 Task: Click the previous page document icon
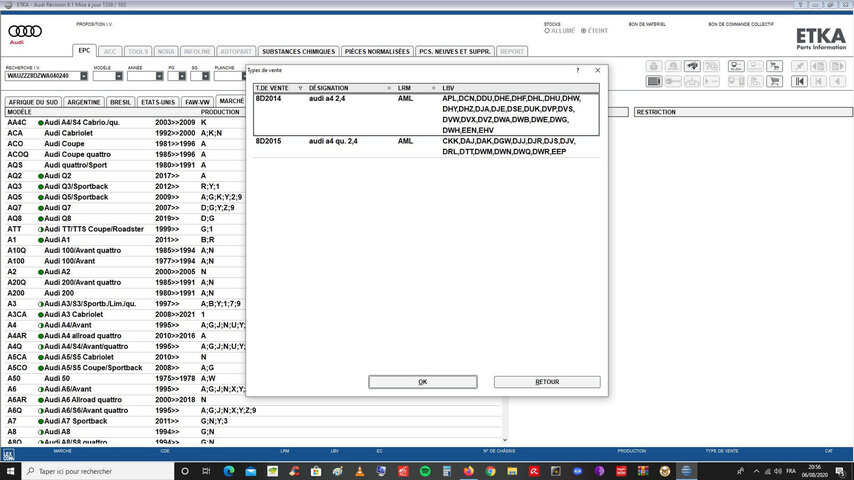[x=818, y=66]
